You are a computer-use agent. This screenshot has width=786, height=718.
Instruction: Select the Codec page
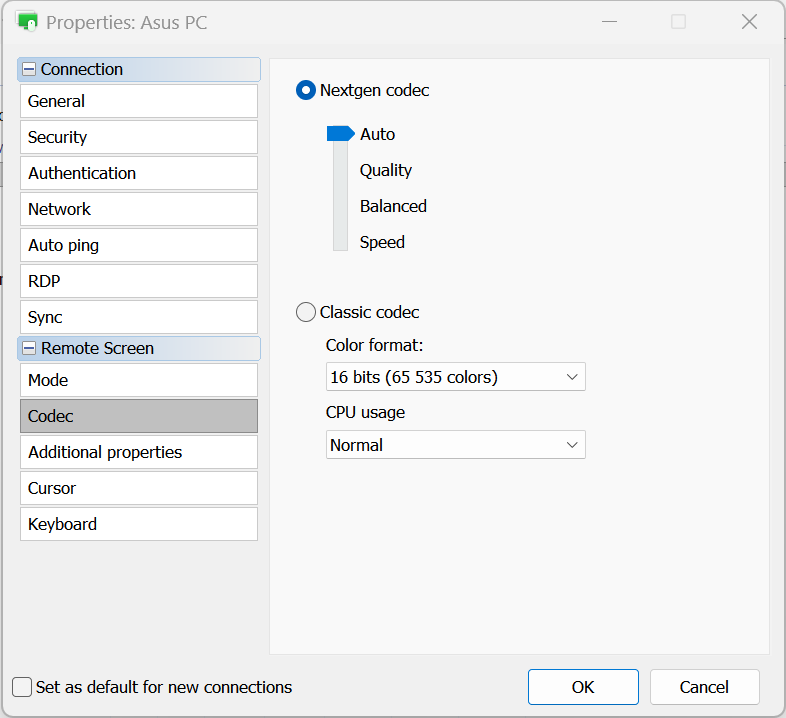tap(139, 416)
